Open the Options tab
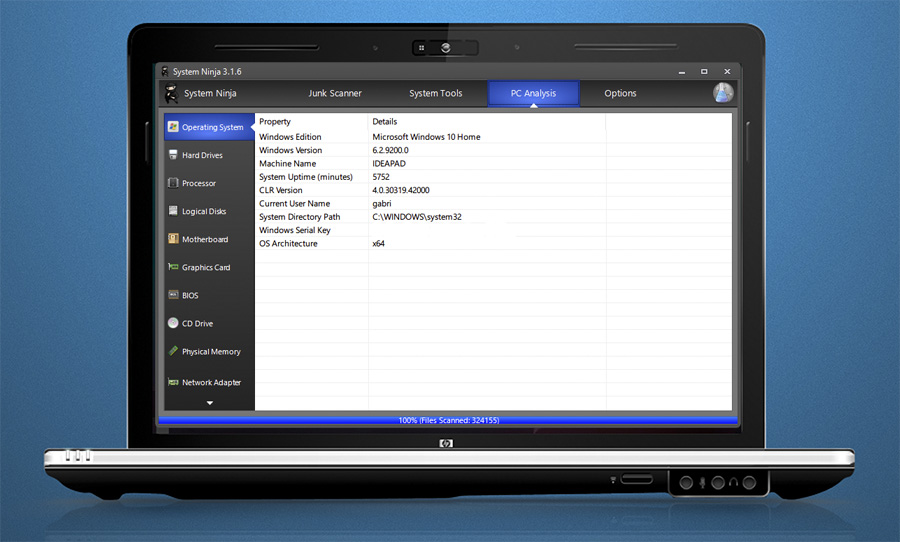 tap(620, 93)
